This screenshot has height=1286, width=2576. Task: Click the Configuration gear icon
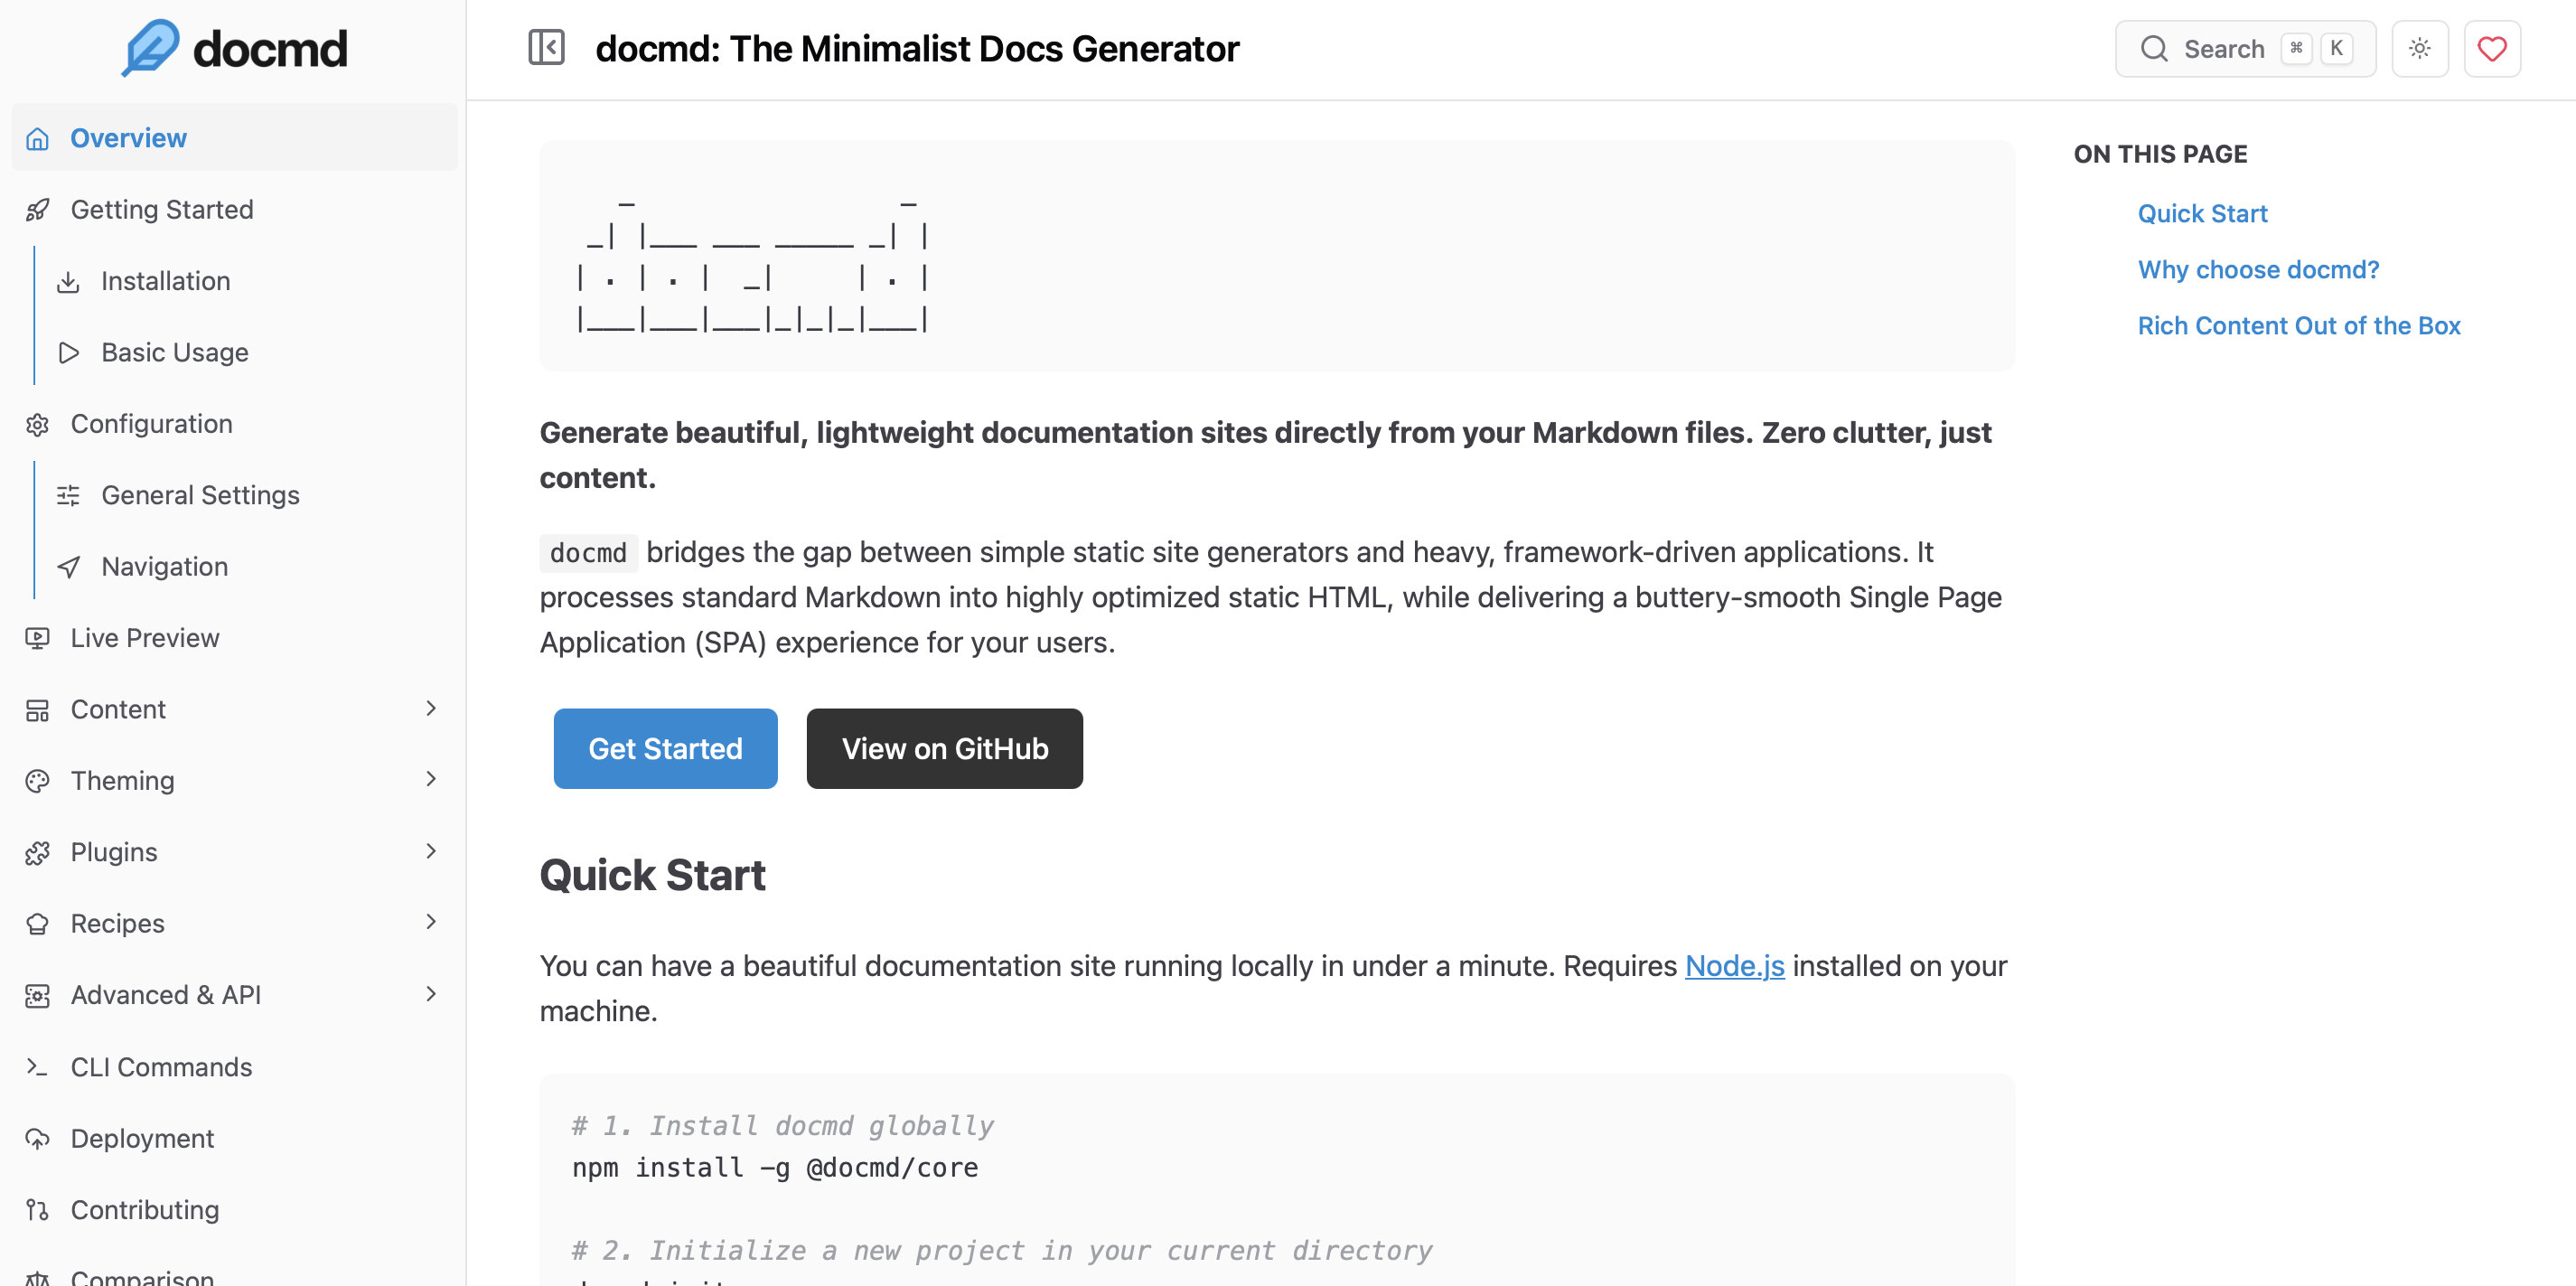(38, 424)
